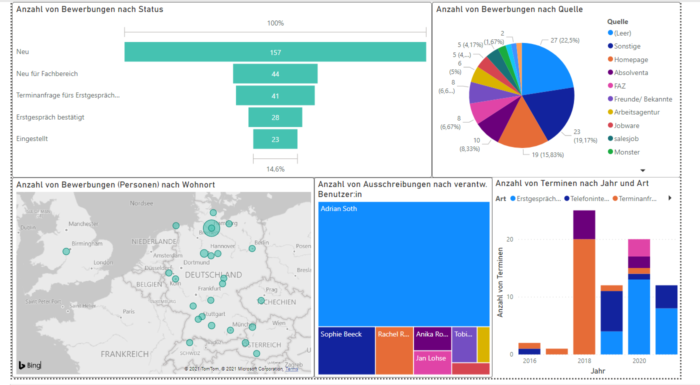Viewport: 700px width, 385px height.
Task: Select the 'Neu' funnel bar showing 157
Action: 275,52
